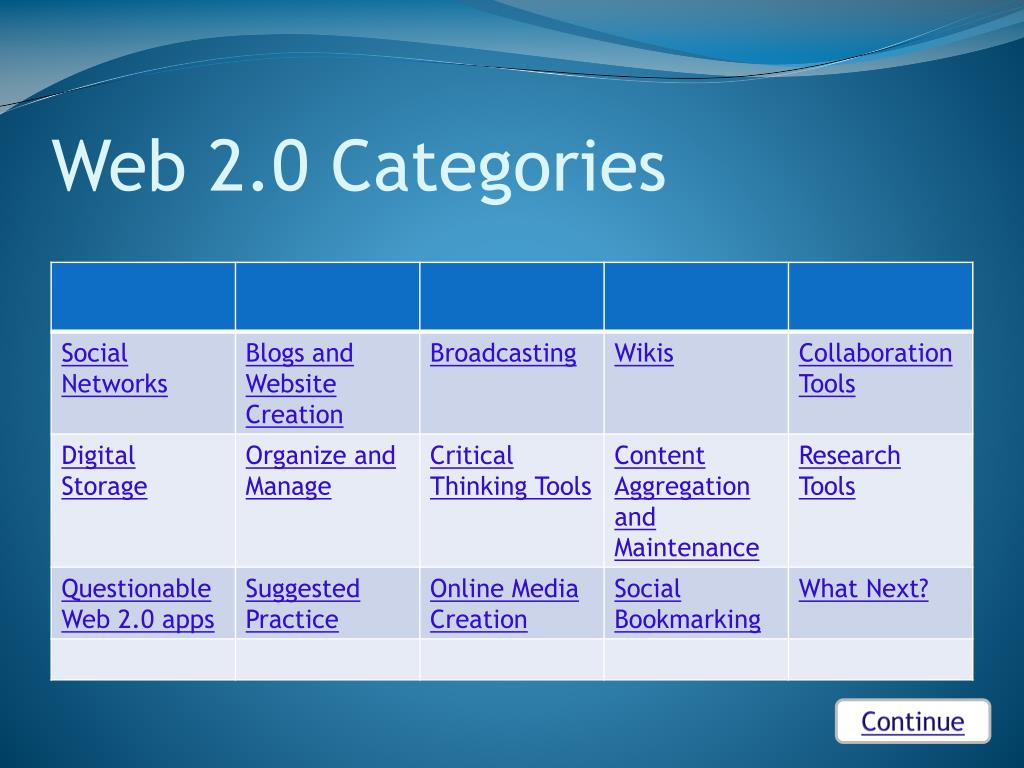Open the Organize and Manage link

(320, 471)
